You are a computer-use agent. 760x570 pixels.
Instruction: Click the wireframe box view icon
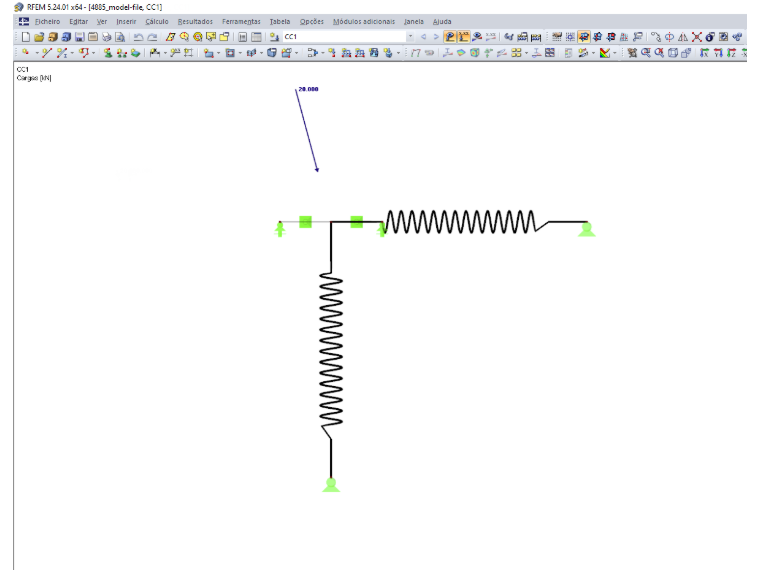673,53
